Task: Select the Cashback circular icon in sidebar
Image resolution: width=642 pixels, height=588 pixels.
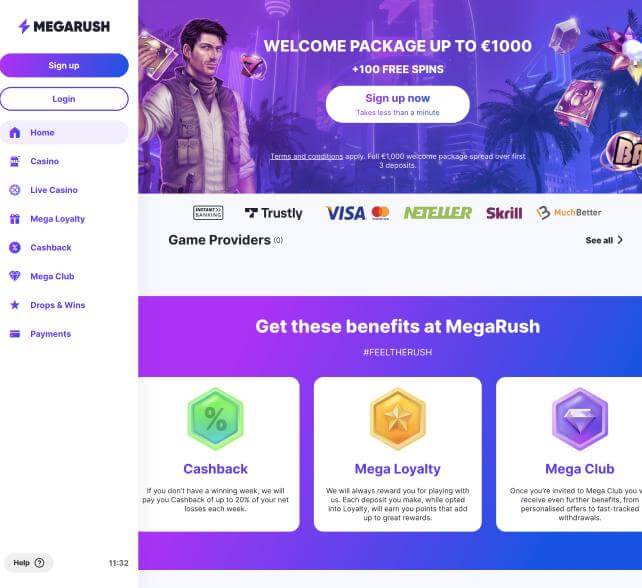Action: click(15, 247)
